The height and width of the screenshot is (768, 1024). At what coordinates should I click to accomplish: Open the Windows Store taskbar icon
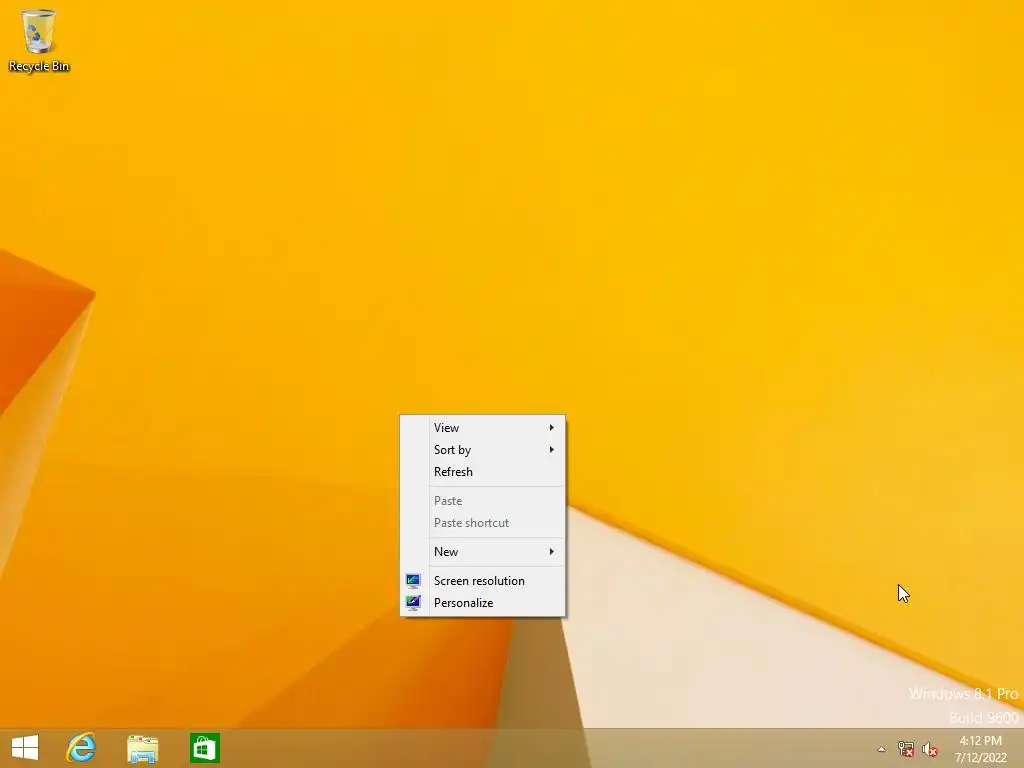pos(204,748)
